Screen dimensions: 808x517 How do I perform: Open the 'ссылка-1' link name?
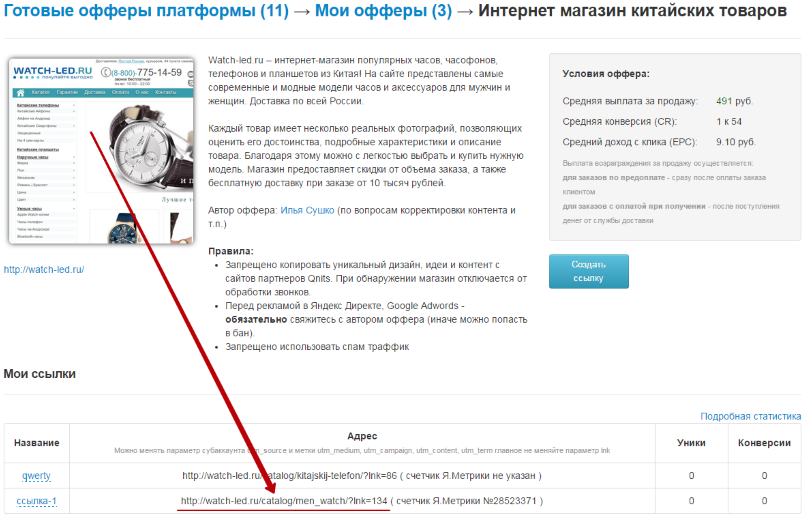tap(37, 501)
